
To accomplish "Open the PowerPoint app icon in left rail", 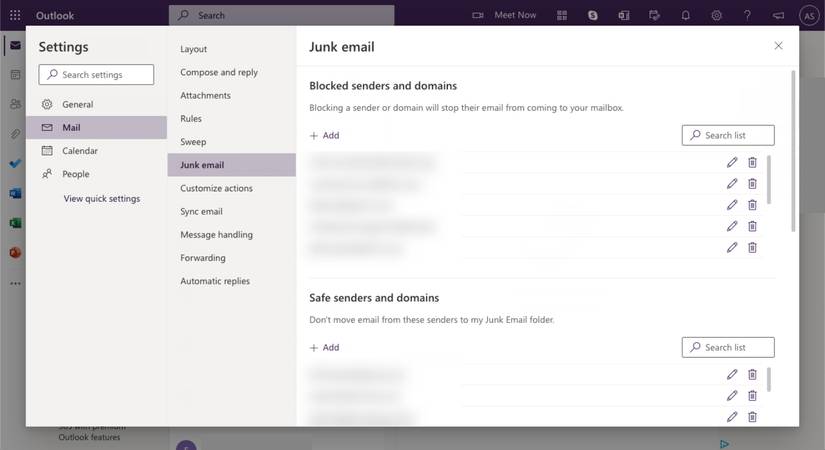I will (15, 253).
